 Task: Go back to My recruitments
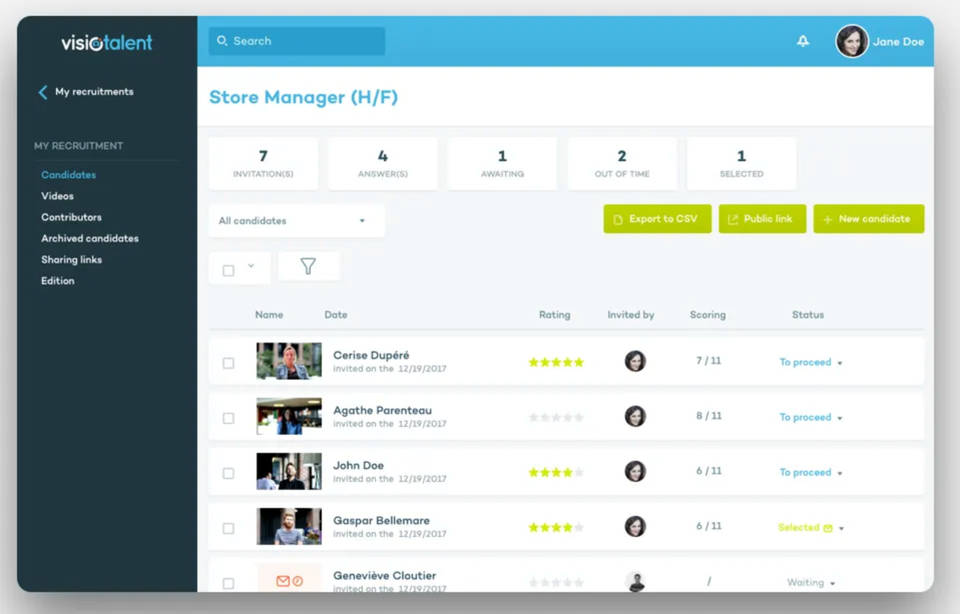(94, 92)
